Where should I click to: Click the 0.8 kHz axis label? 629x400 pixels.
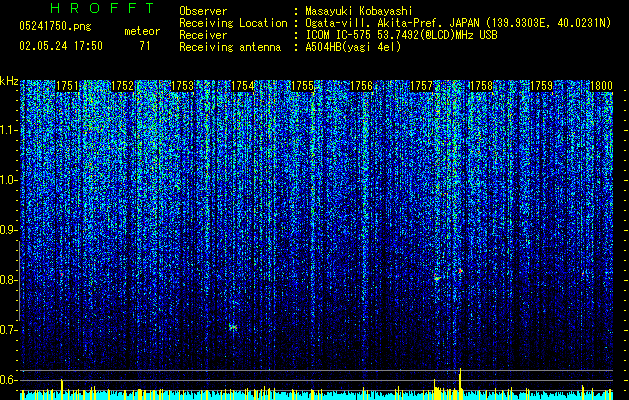[x=8, y=280]
